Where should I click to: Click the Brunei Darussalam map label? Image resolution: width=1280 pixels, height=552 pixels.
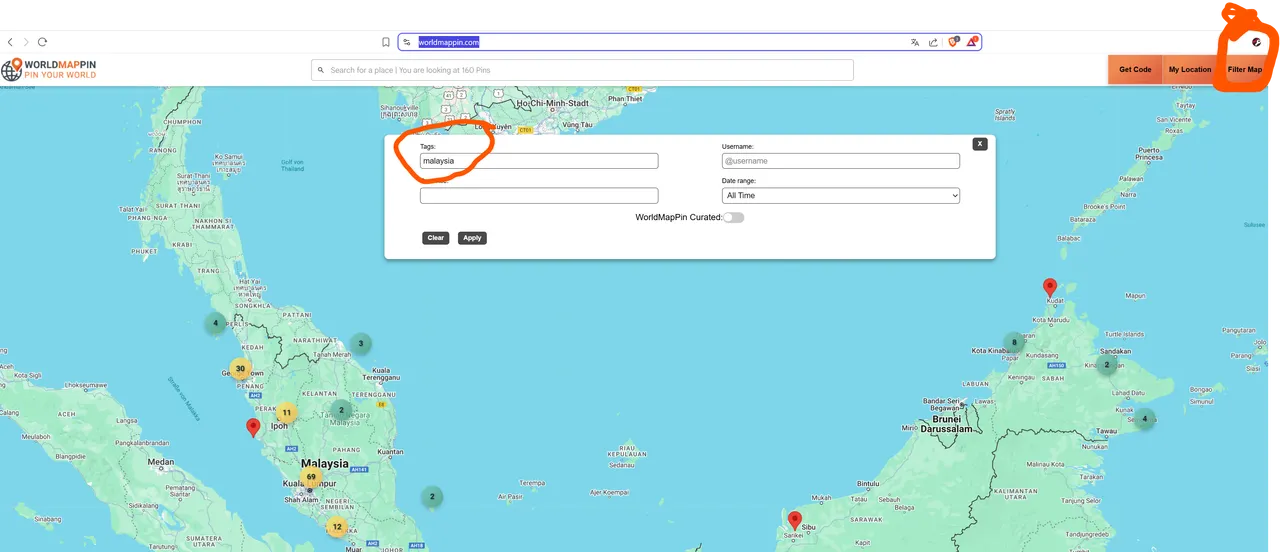point(946,425)
